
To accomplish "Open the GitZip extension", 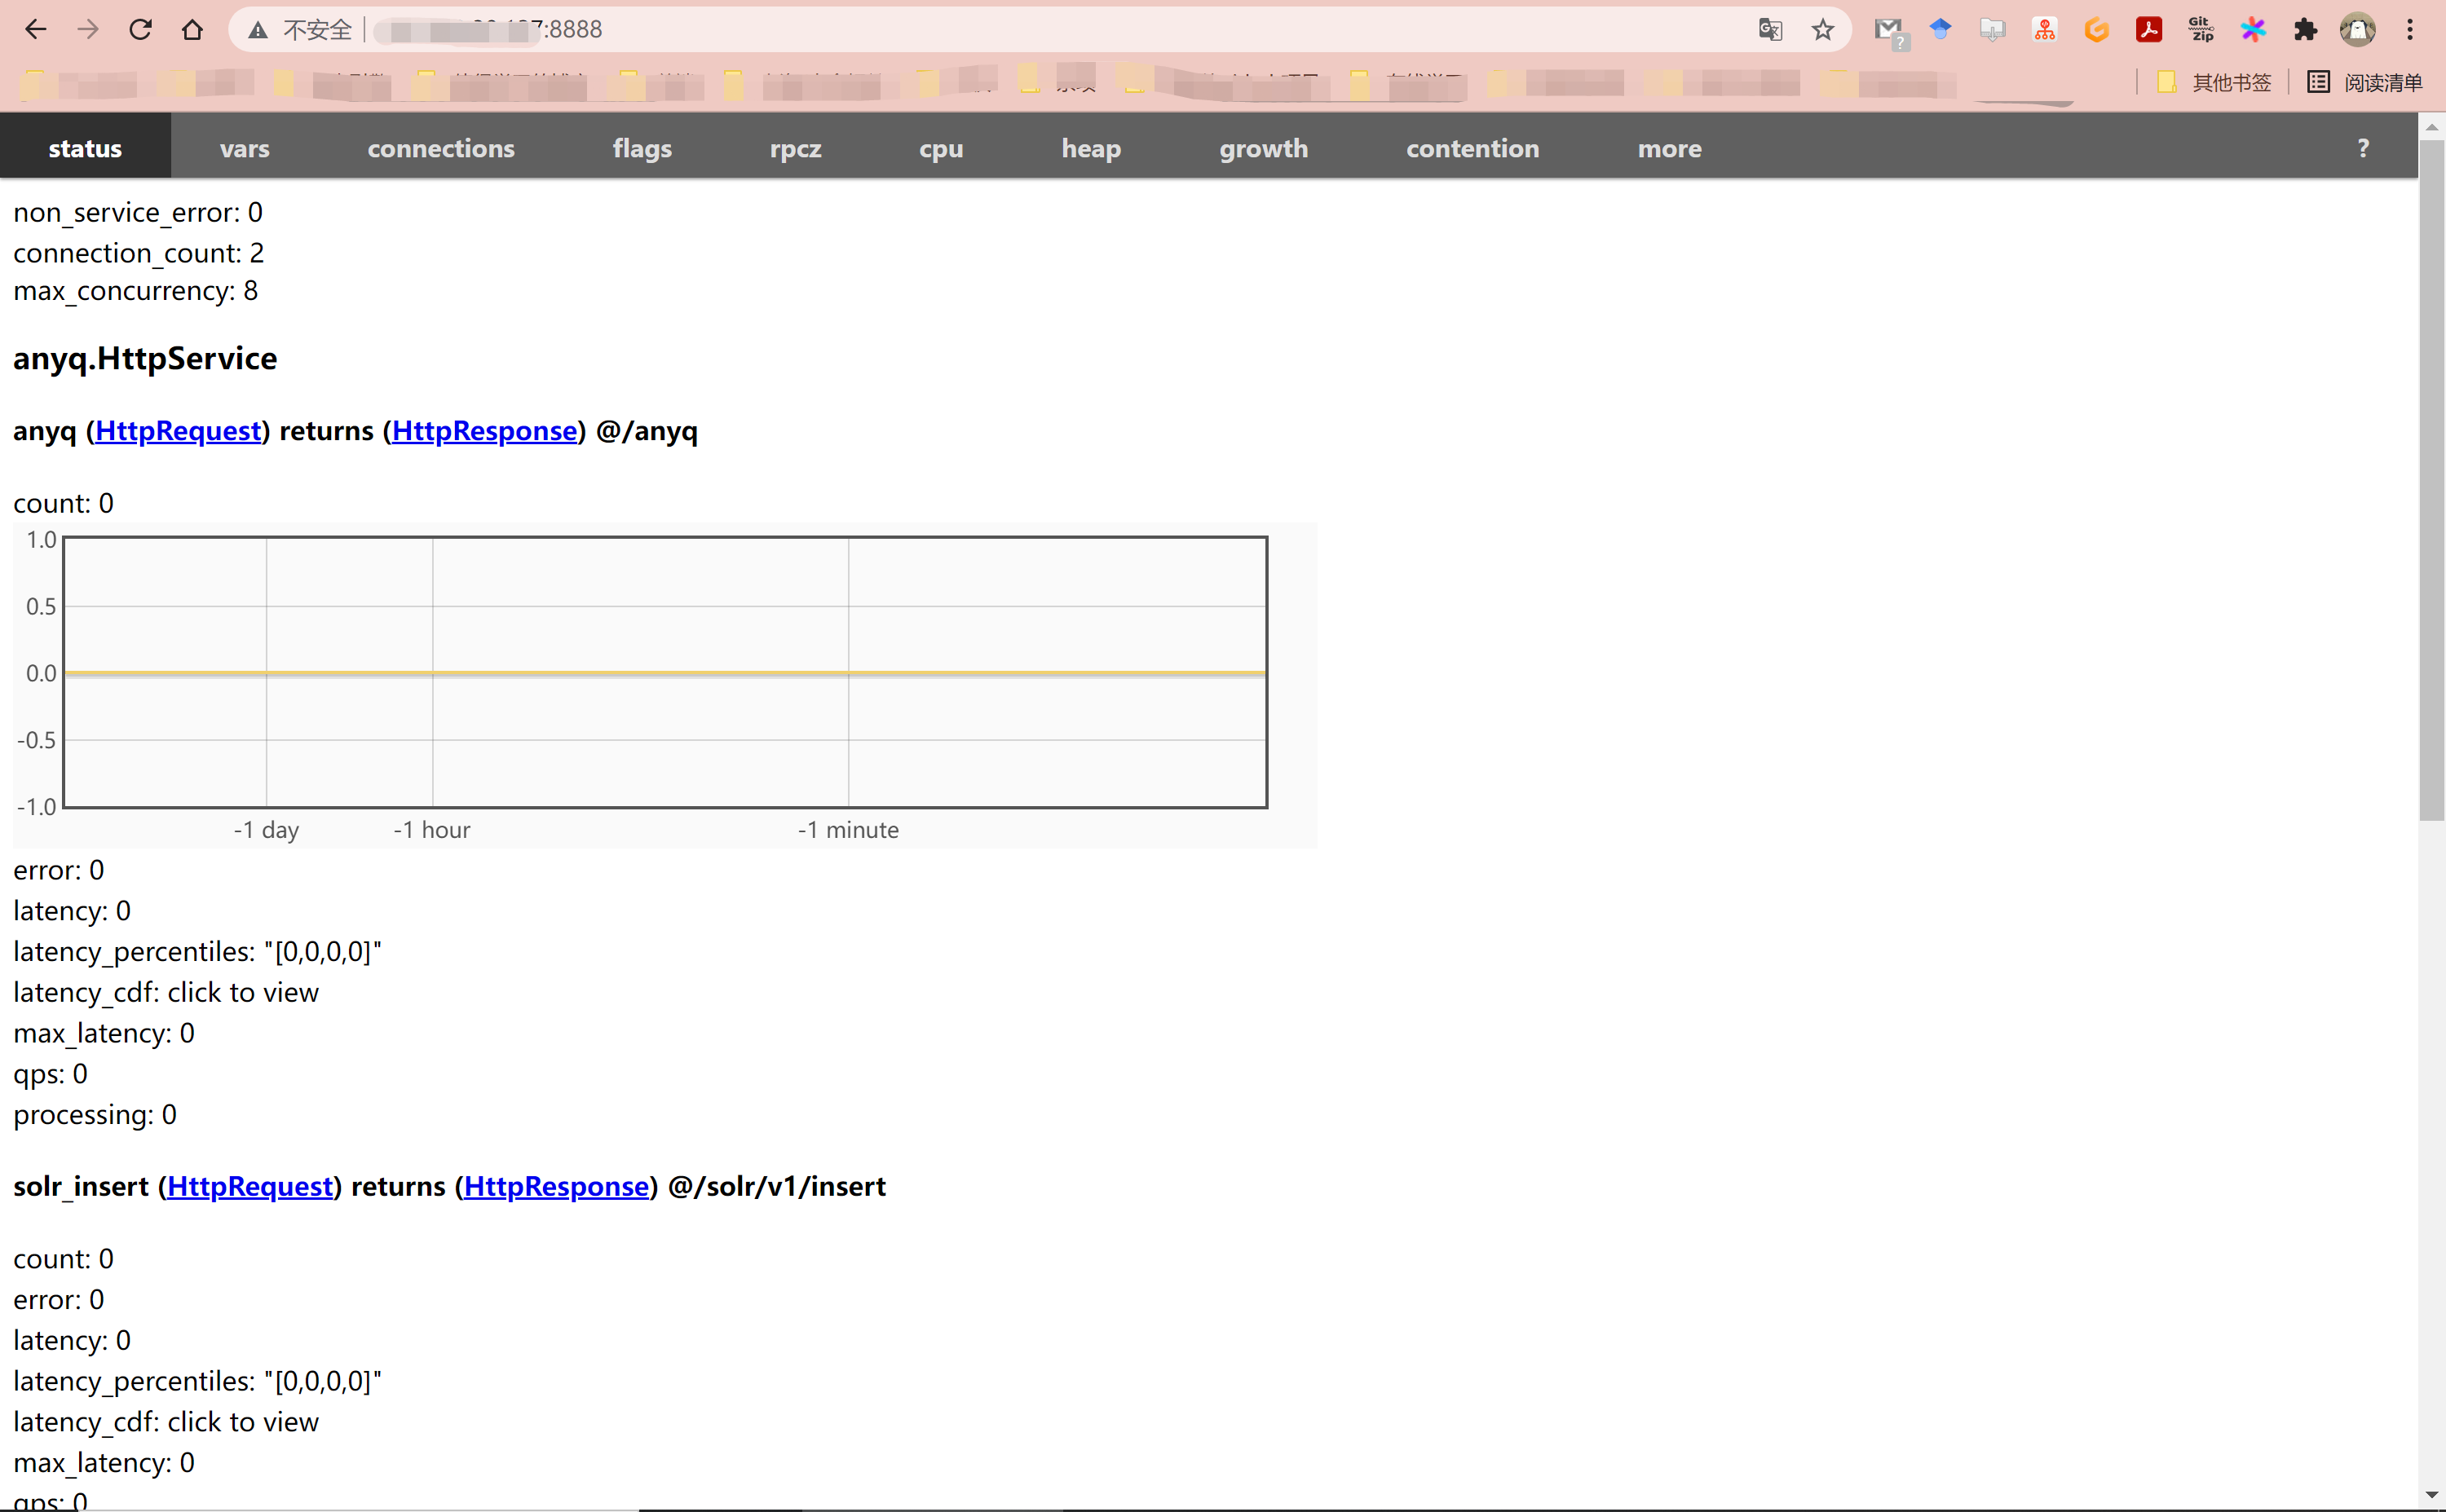I will click(2200, 30).
